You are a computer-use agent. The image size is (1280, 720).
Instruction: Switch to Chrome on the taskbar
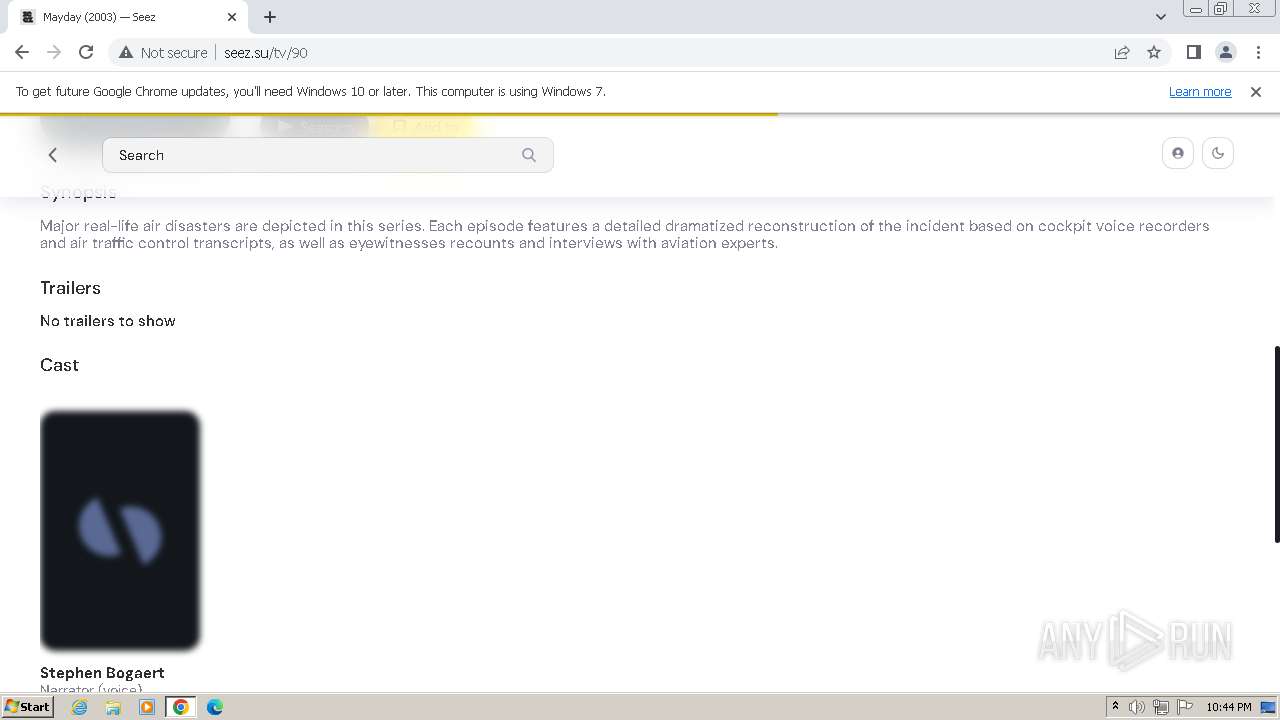[181, 707]
